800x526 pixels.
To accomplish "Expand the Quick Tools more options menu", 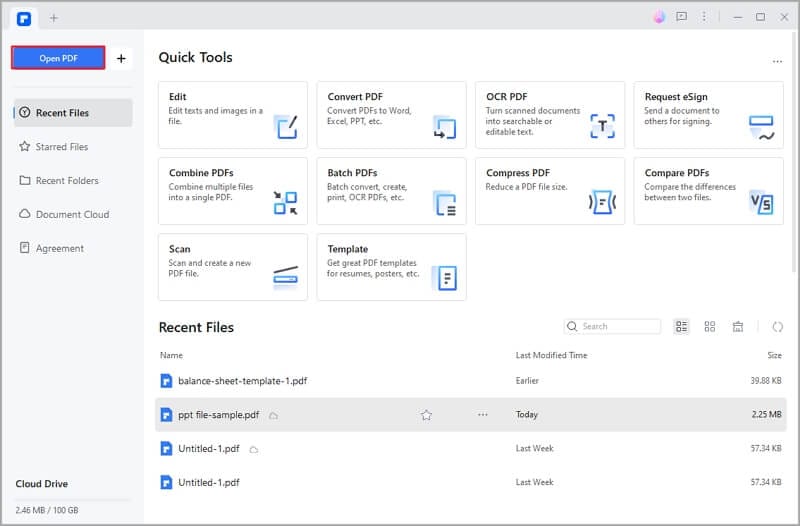I will click(x=777, y=62).
